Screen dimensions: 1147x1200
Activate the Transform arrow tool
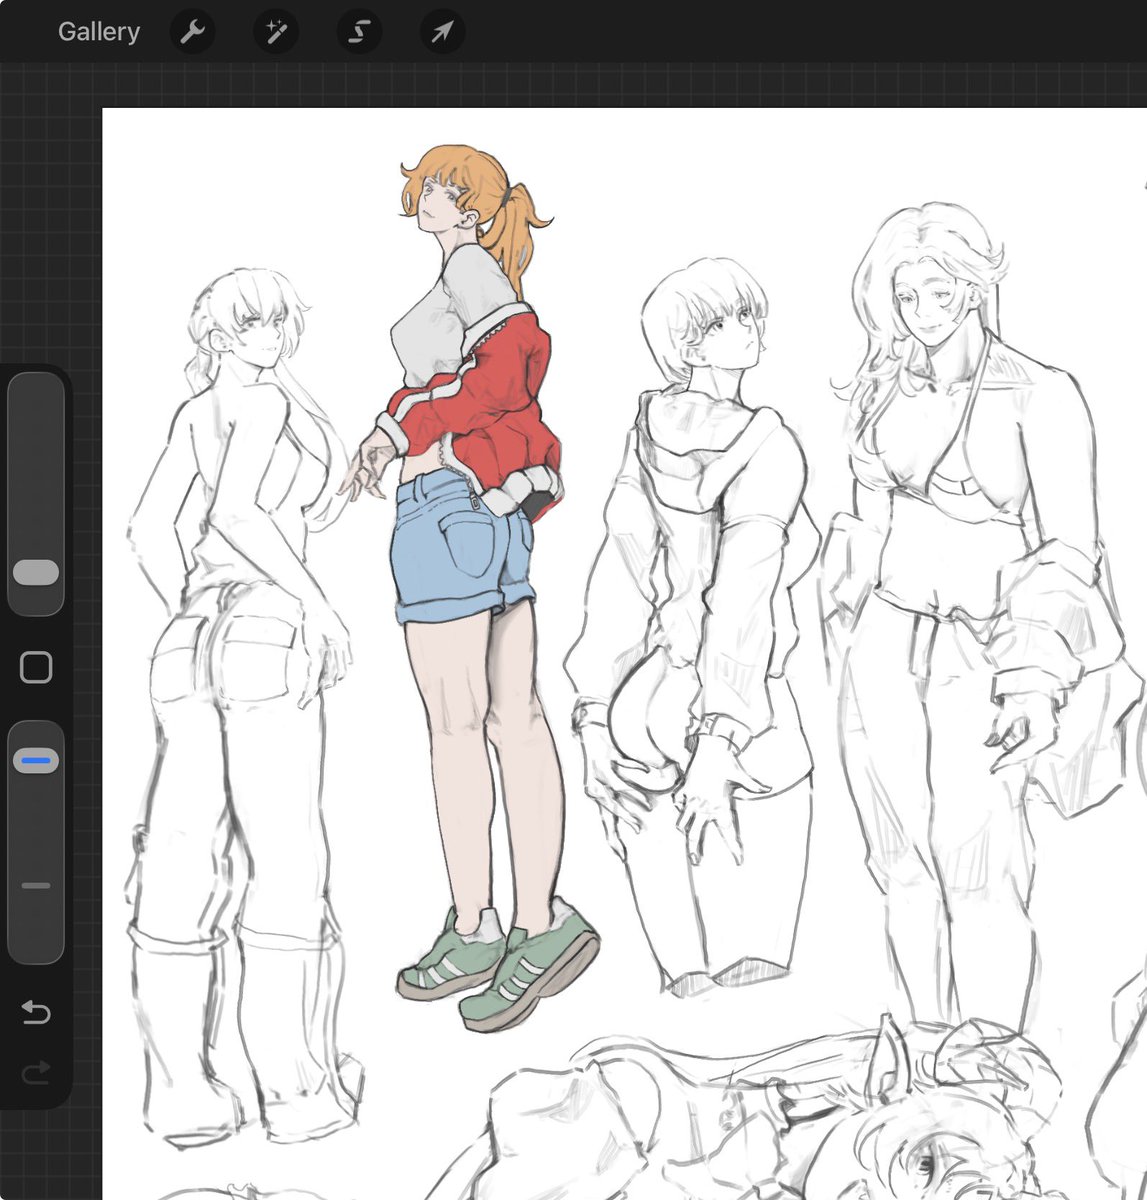(442, 32)
